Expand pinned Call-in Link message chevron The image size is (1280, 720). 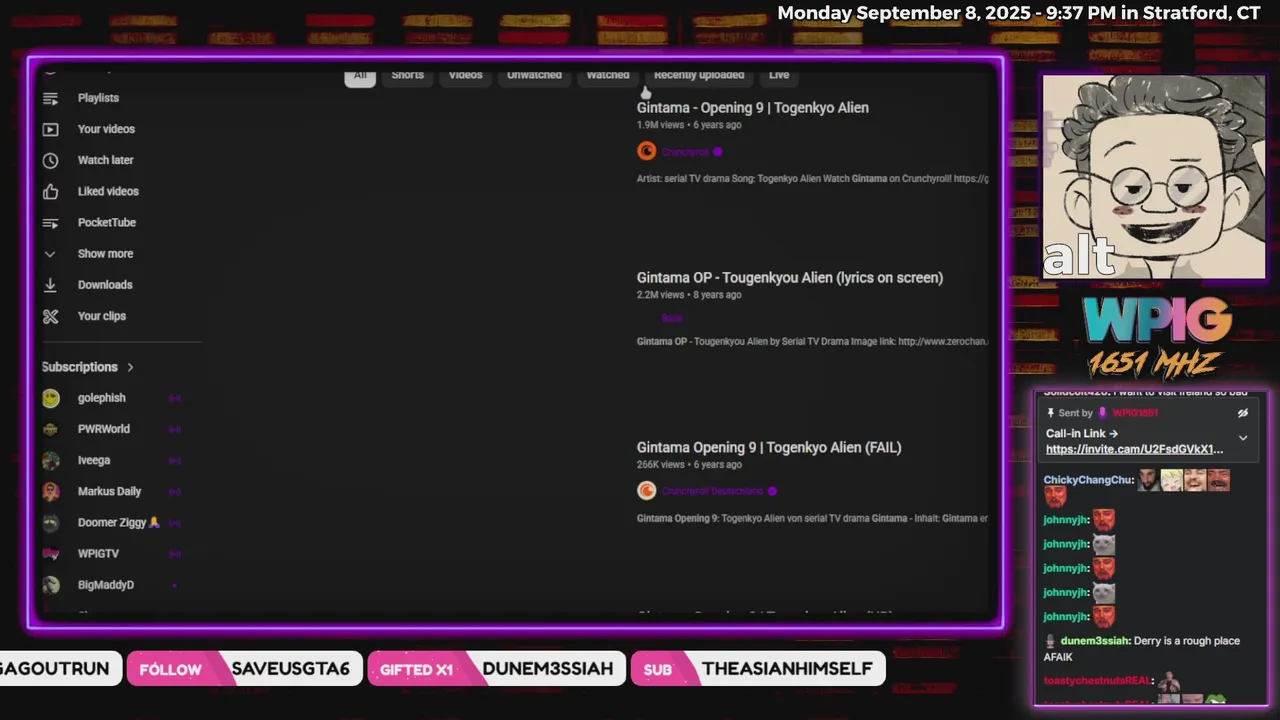pos(1243,438)
